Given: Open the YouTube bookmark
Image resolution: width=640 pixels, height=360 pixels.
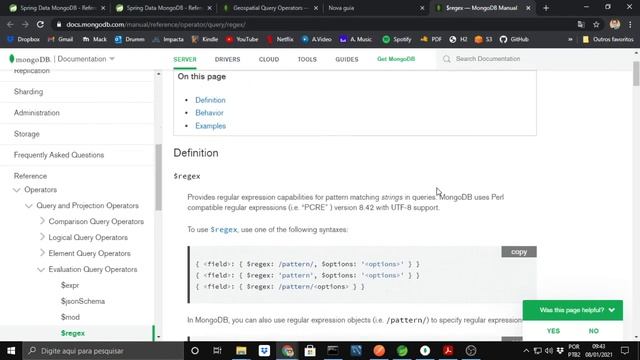Looking at the screenshot, I should [242, 39].
